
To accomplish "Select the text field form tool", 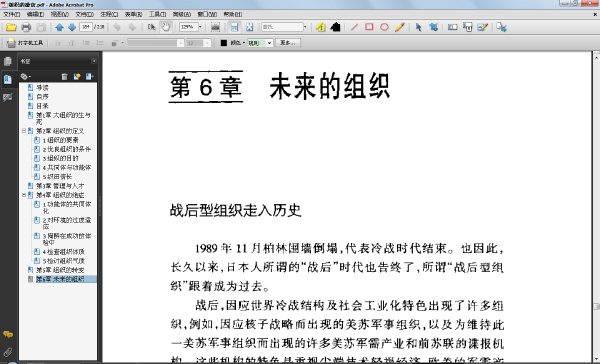I will pyautogui.click(x=453, y=27).
